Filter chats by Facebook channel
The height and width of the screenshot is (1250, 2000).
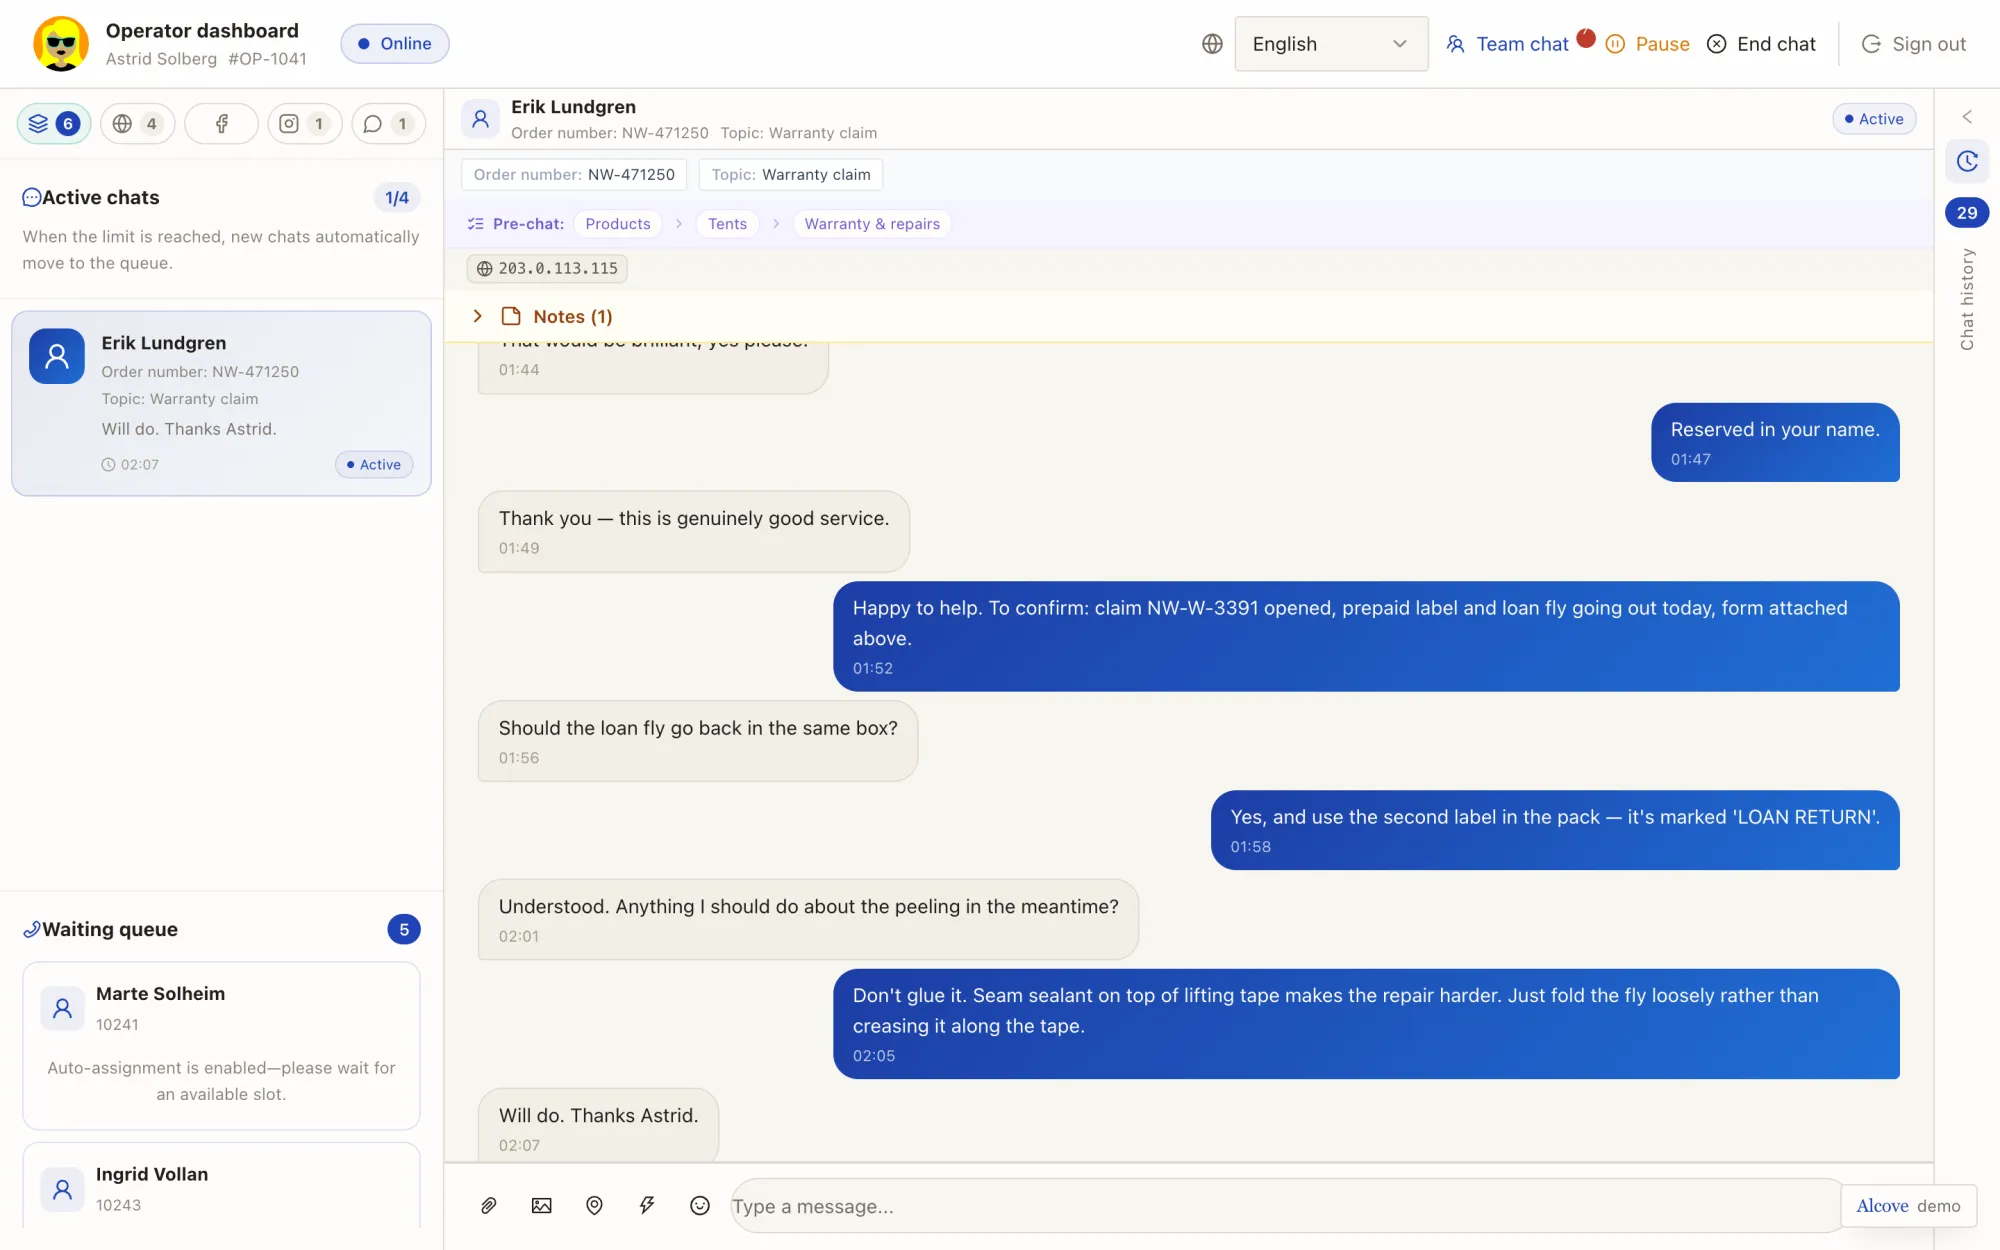pos(221,124)
